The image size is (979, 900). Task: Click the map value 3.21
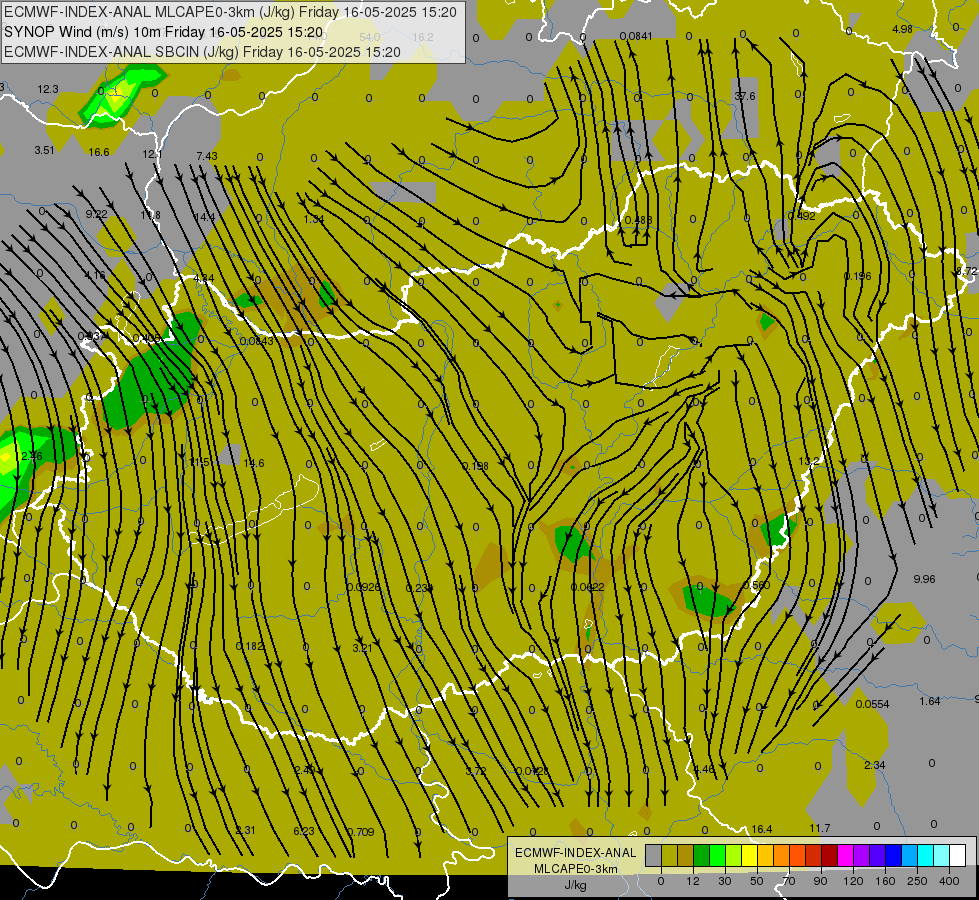(x=362, y=648)
